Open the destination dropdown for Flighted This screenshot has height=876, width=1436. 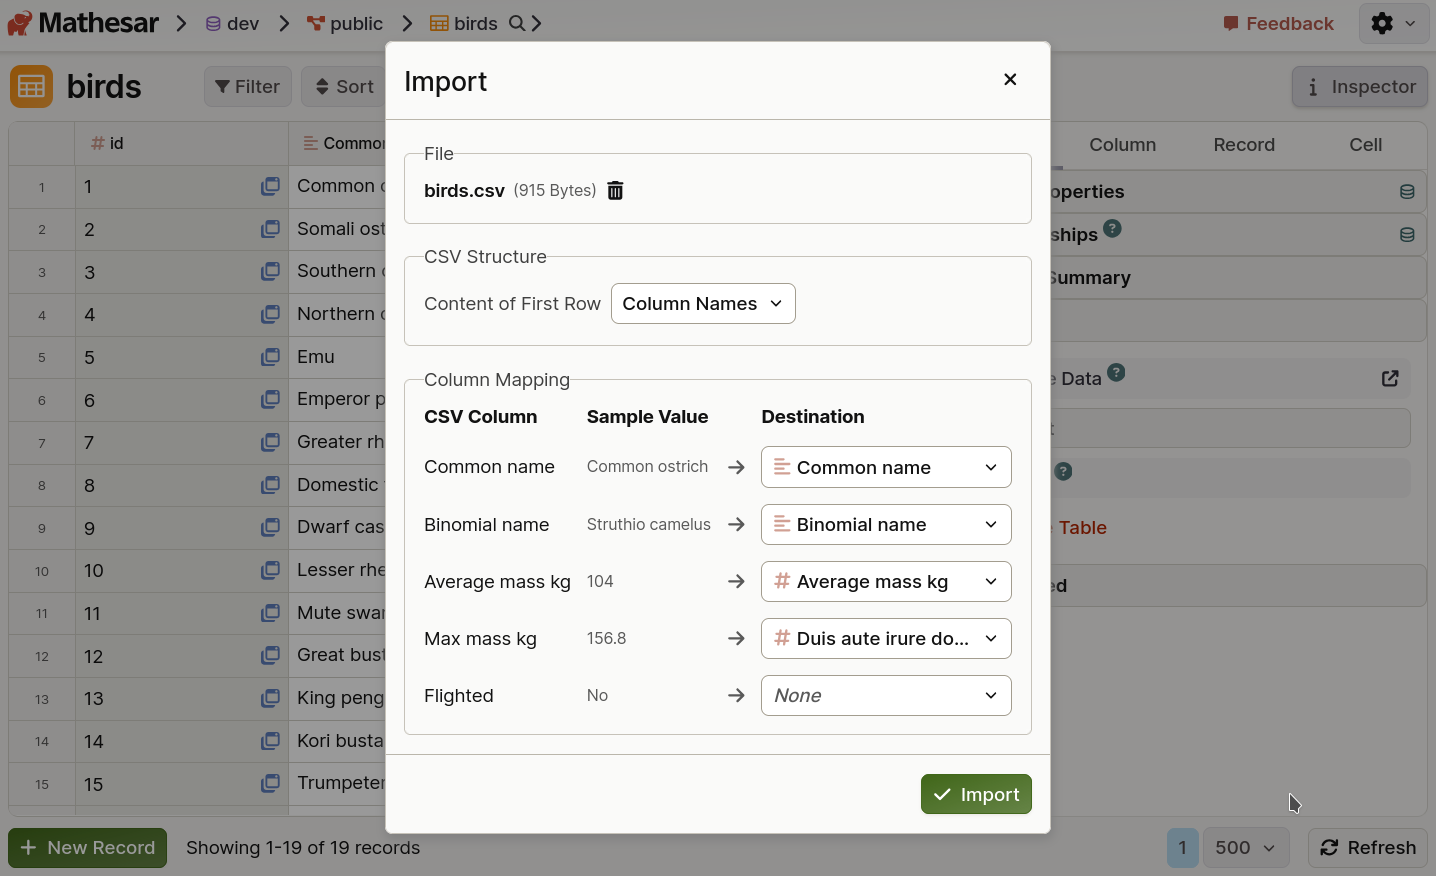coord(886,695)
